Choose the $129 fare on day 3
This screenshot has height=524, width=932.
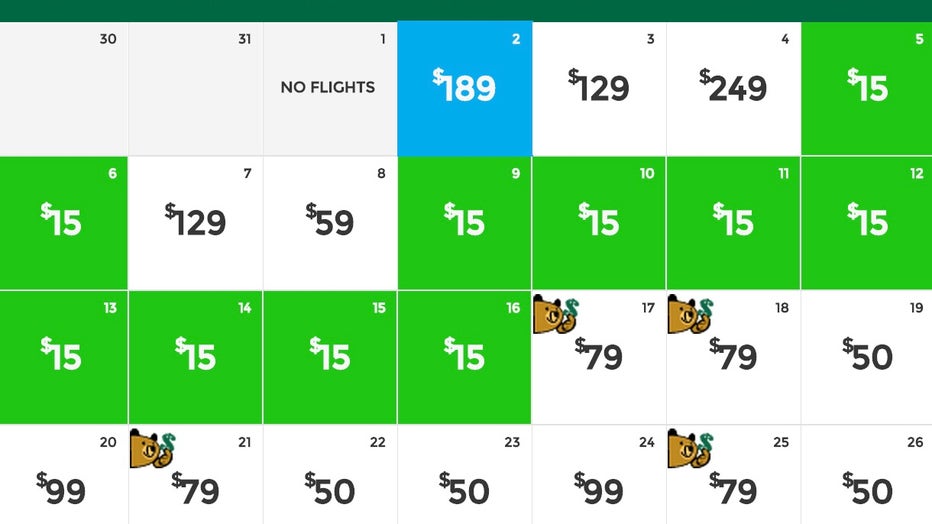pos(599,89)
